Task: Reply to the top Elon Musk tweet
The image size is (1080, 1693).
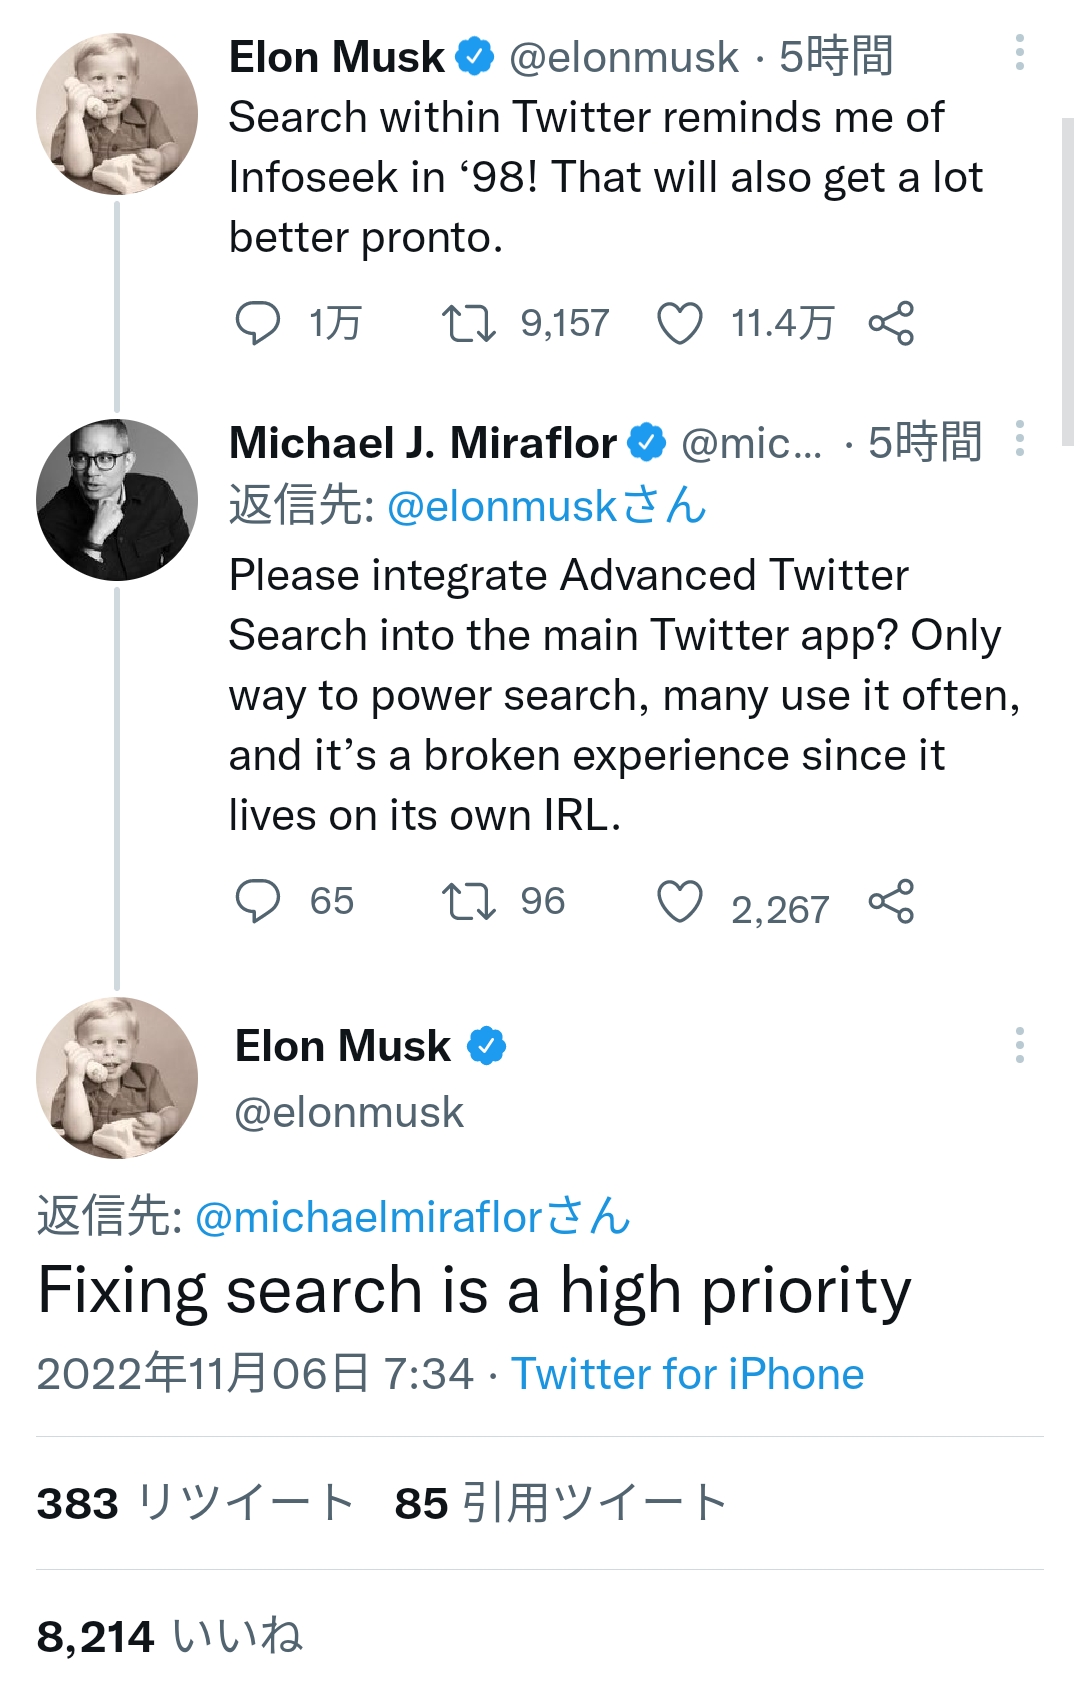Action: 257,323
